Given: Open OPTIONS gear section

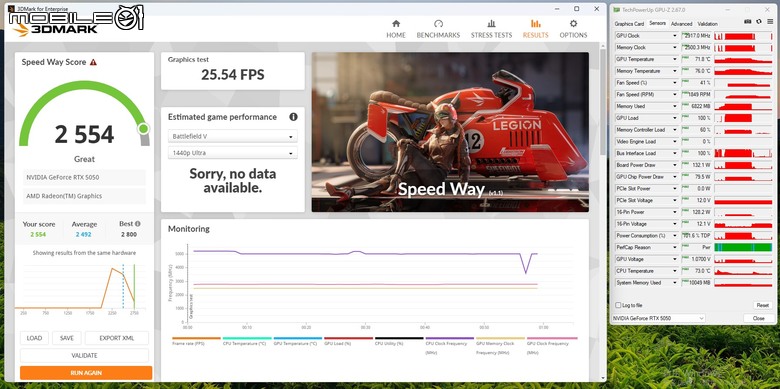Looking at the screenshot, I should [x=573, y=29].
